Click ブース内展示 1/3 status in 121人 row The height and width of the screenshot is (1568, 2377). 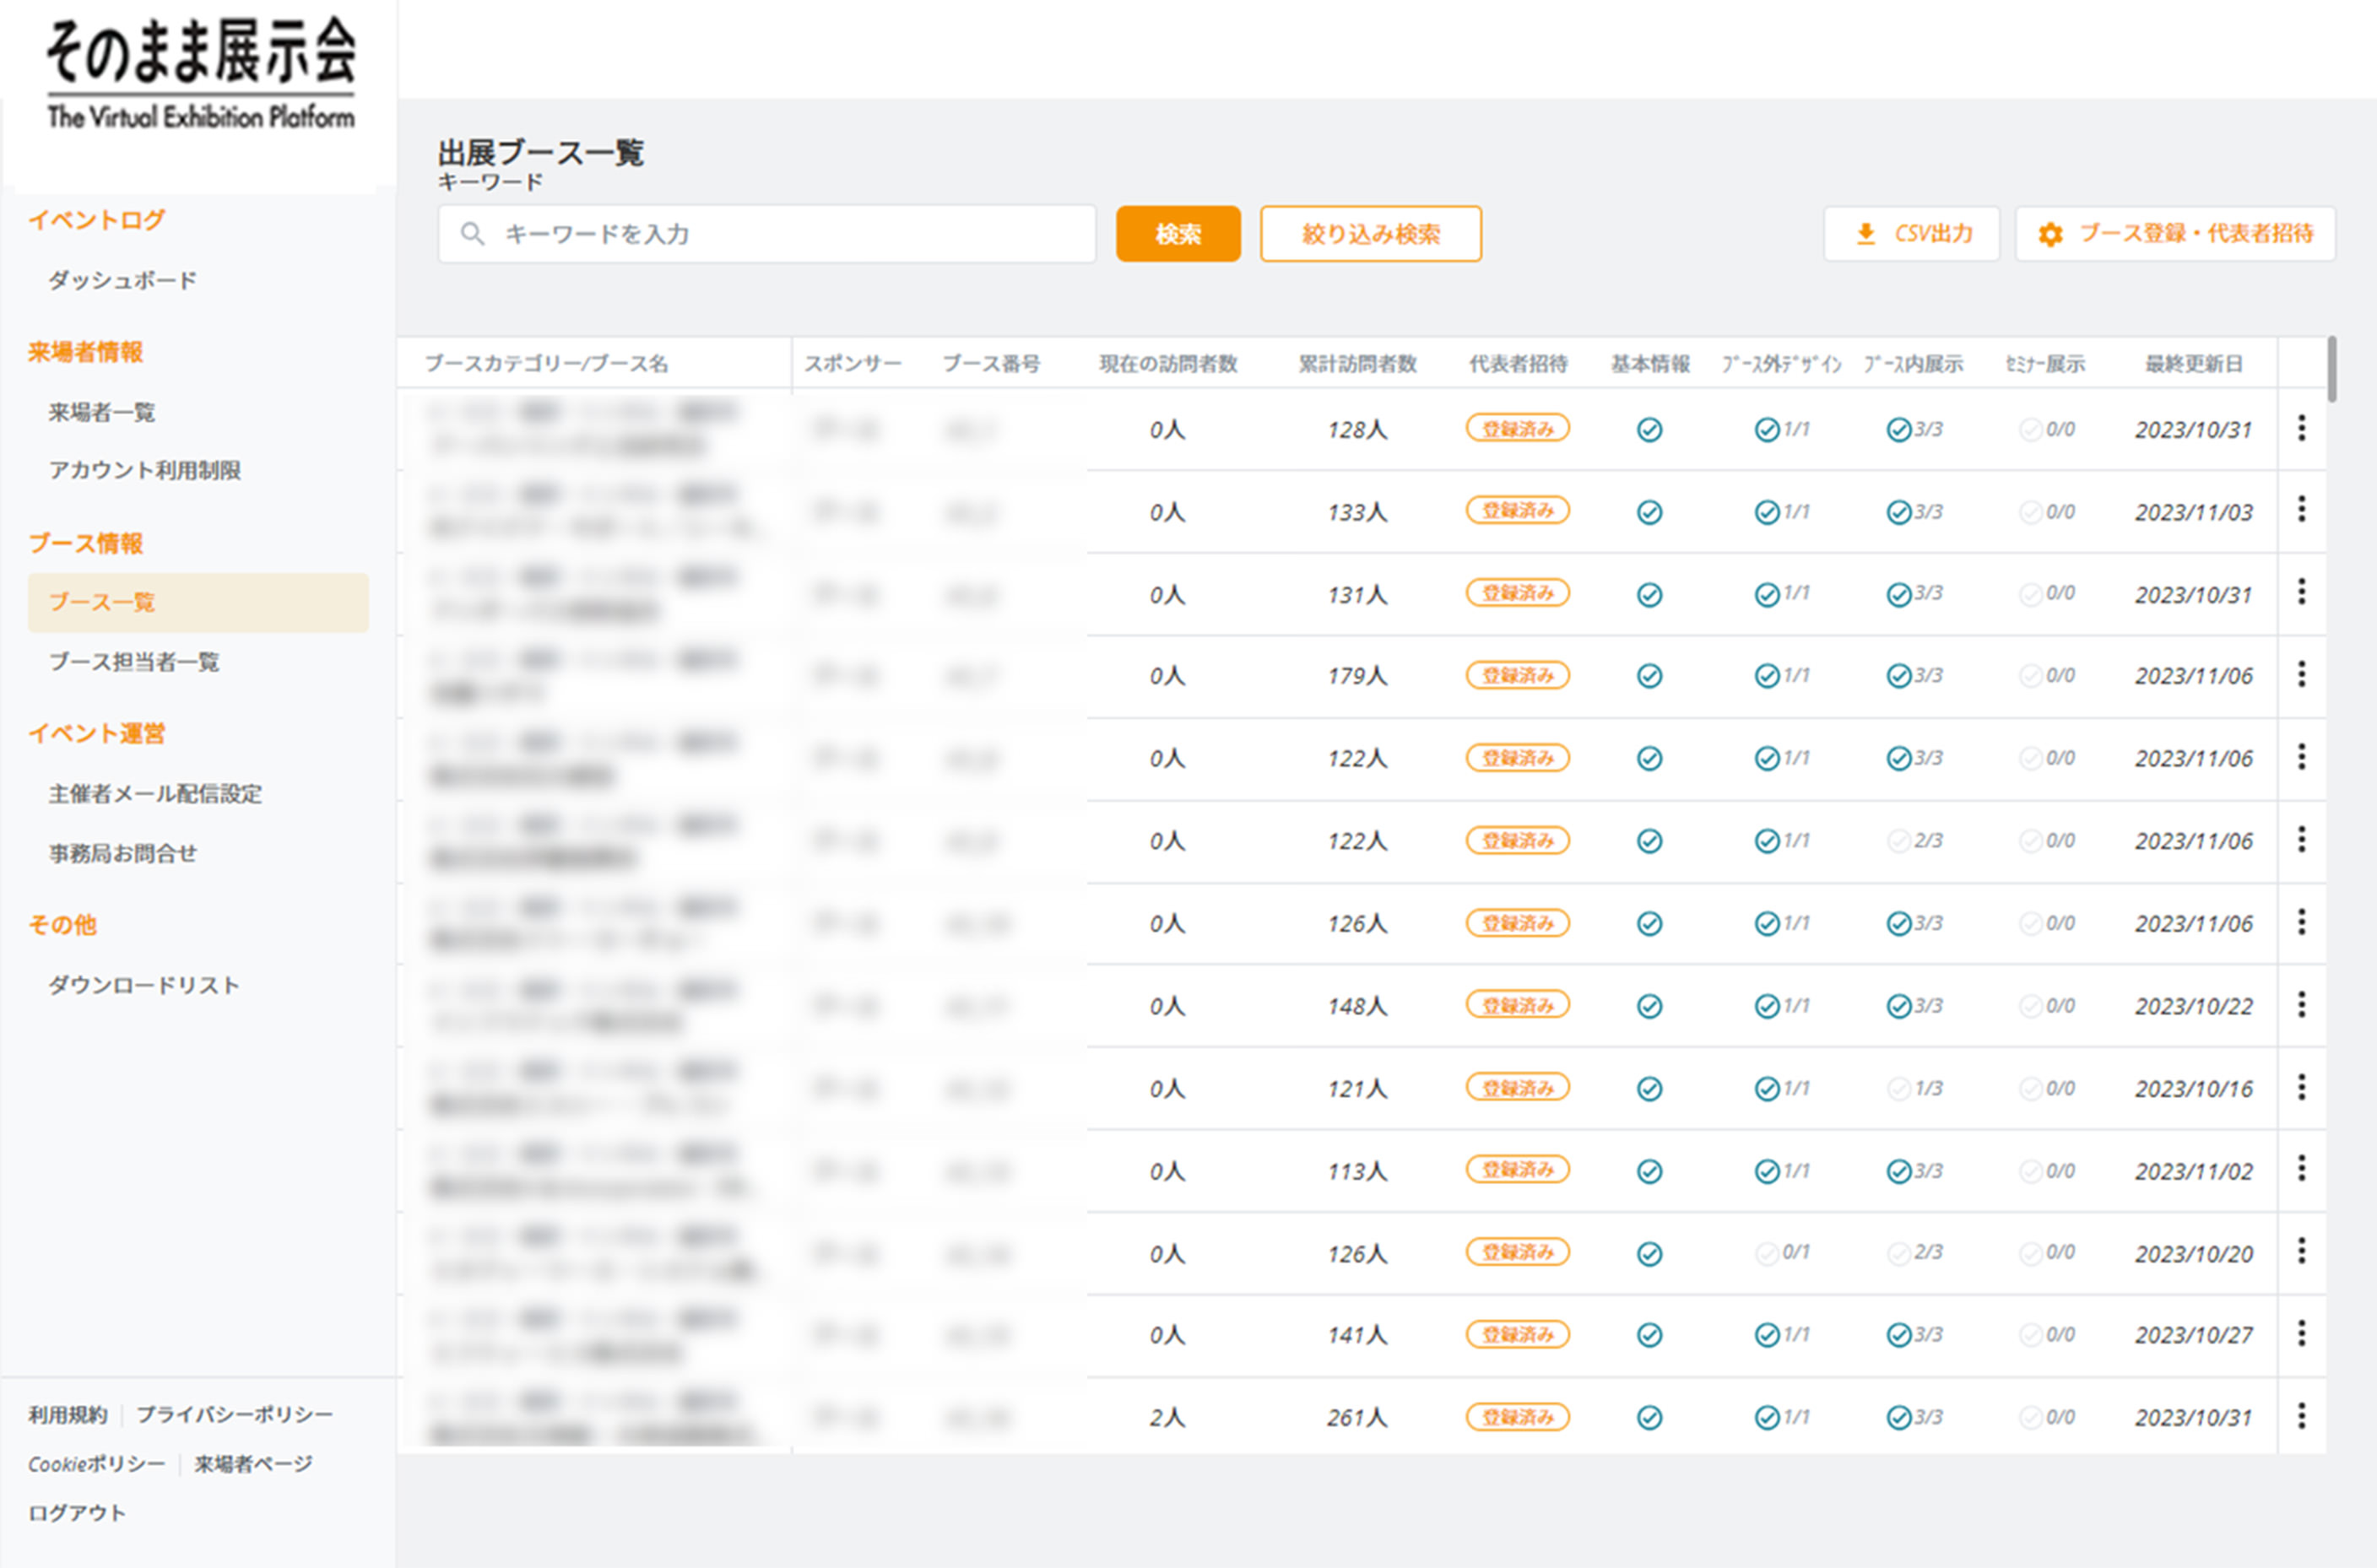1914,1088
